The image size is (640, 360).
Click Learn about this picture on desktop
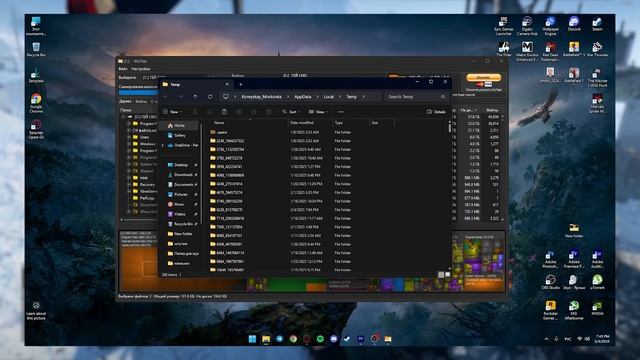tap(36, 311)
